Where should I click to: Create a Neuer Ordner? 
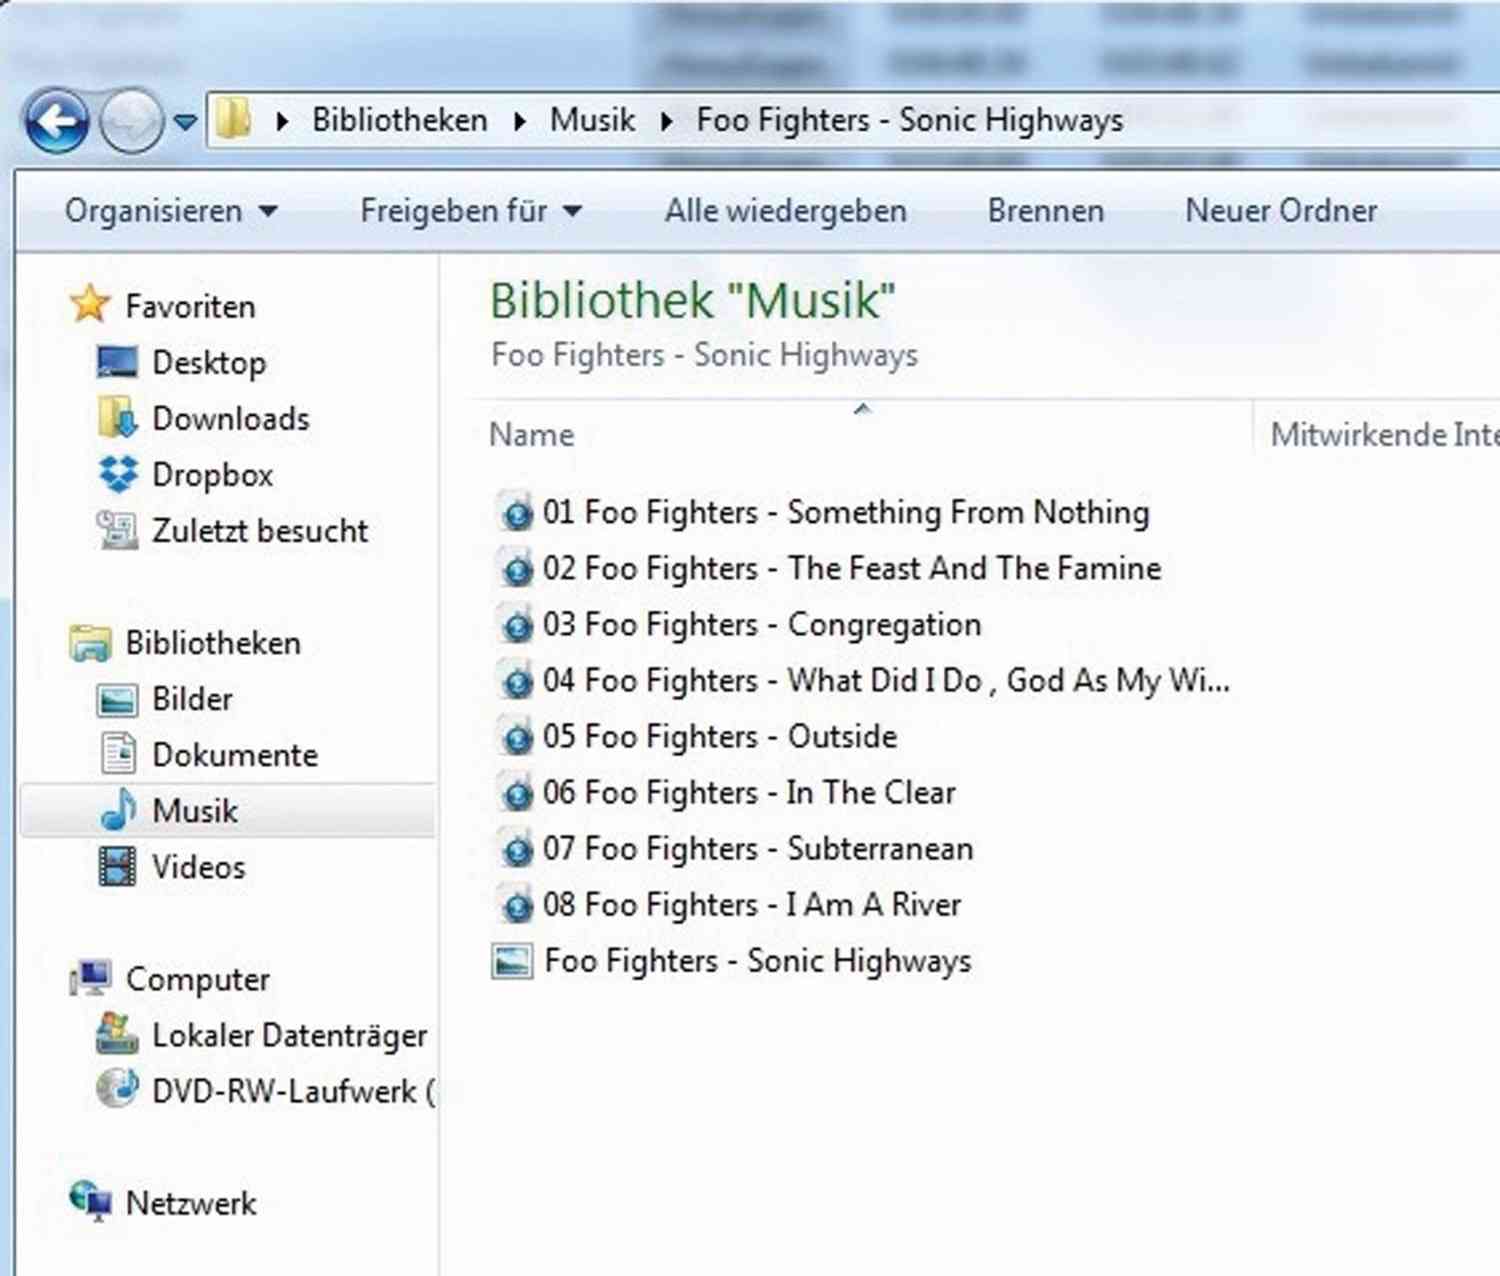pyautogui.click(x=1281, y=211)
